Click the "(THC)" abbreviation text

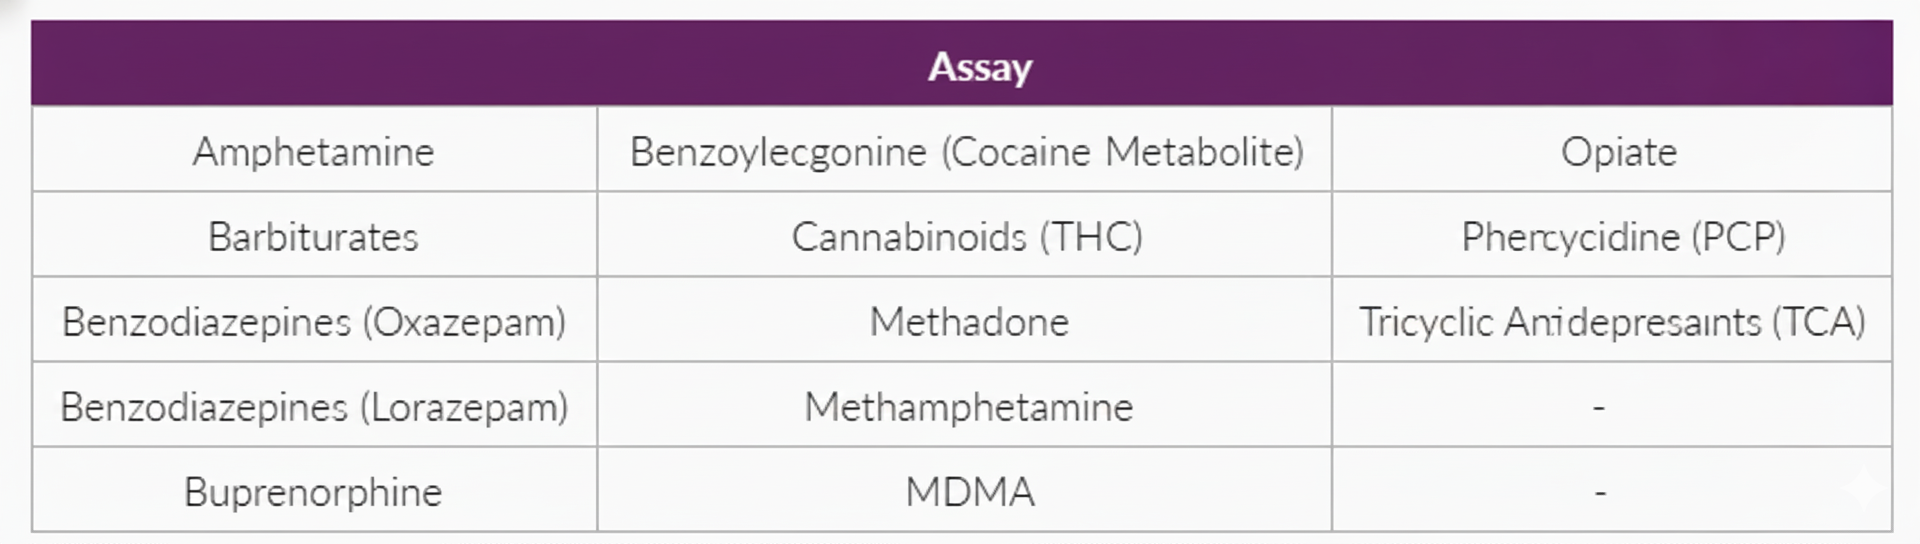tap(1090, 237)
